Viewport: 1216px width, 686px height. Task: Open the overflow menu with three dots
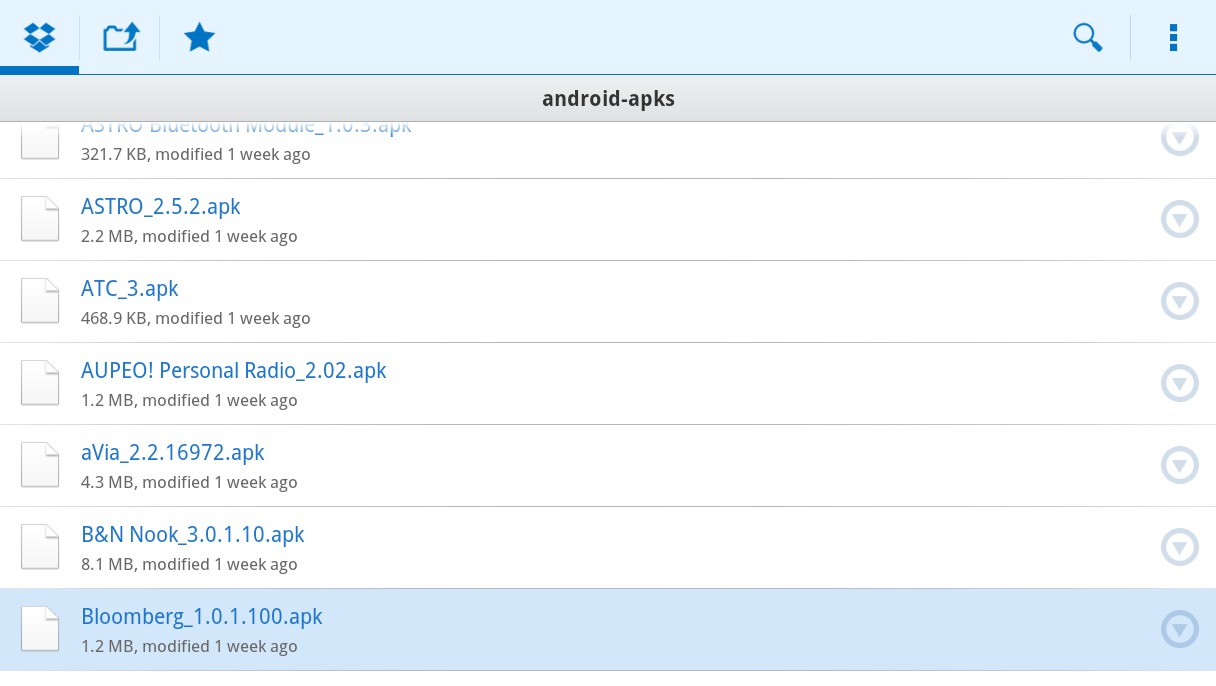(1173, 38)
